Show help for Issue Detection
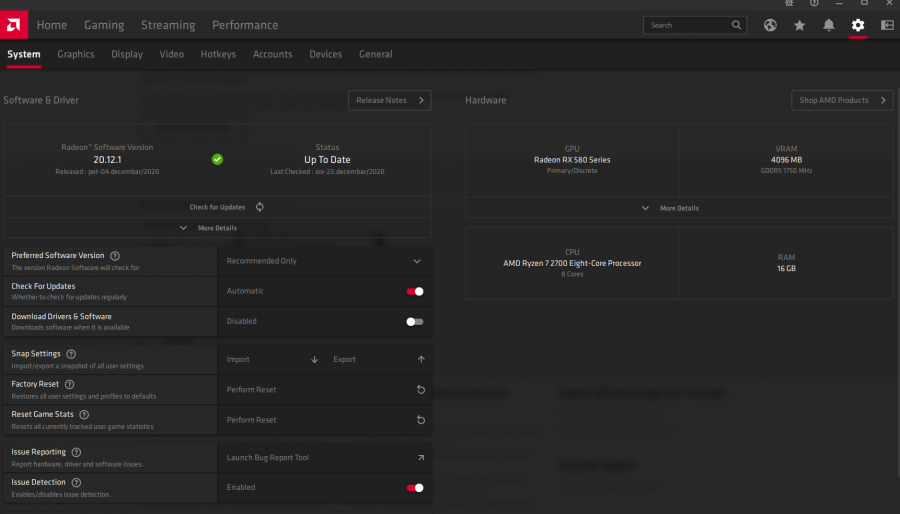900x514 pixels. click(76, 483)
